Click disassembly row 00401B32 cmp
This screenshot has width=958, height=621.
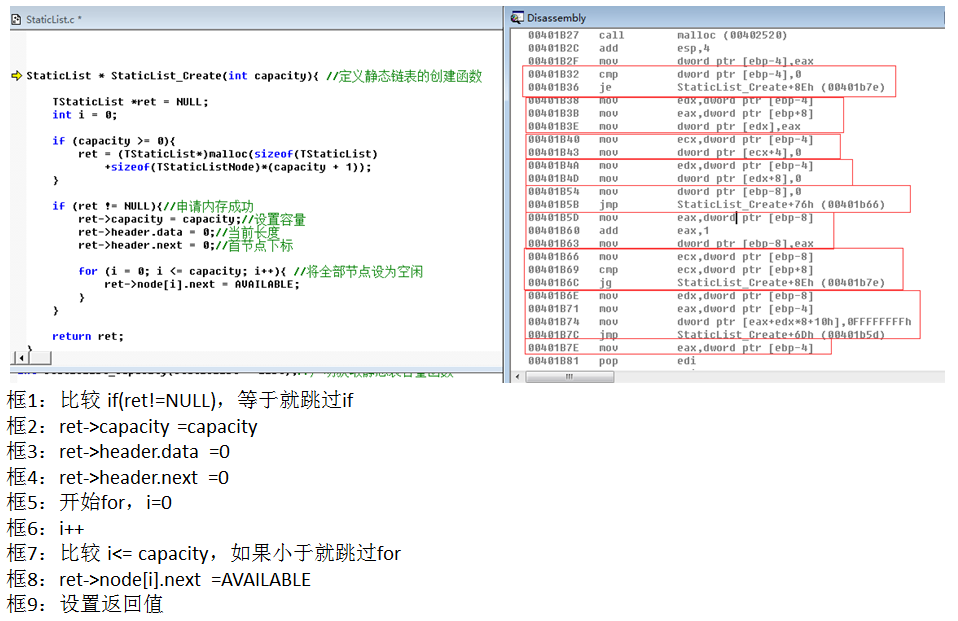pyautogui.click(x=665, y=75)
